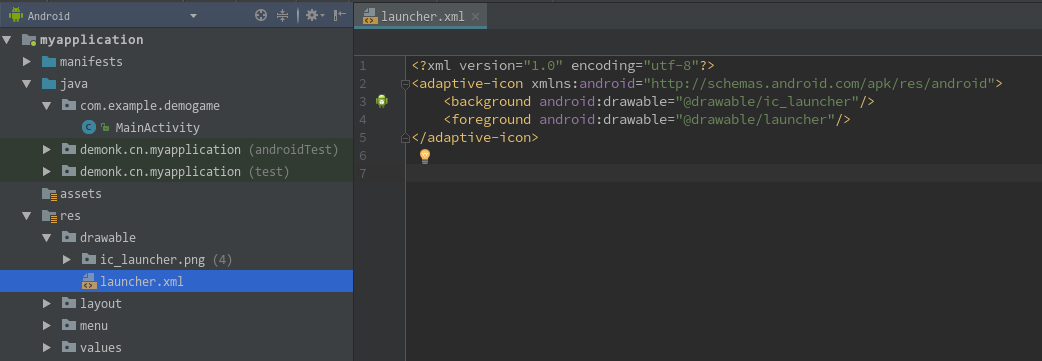Expand the menu folder

point(47,325)
